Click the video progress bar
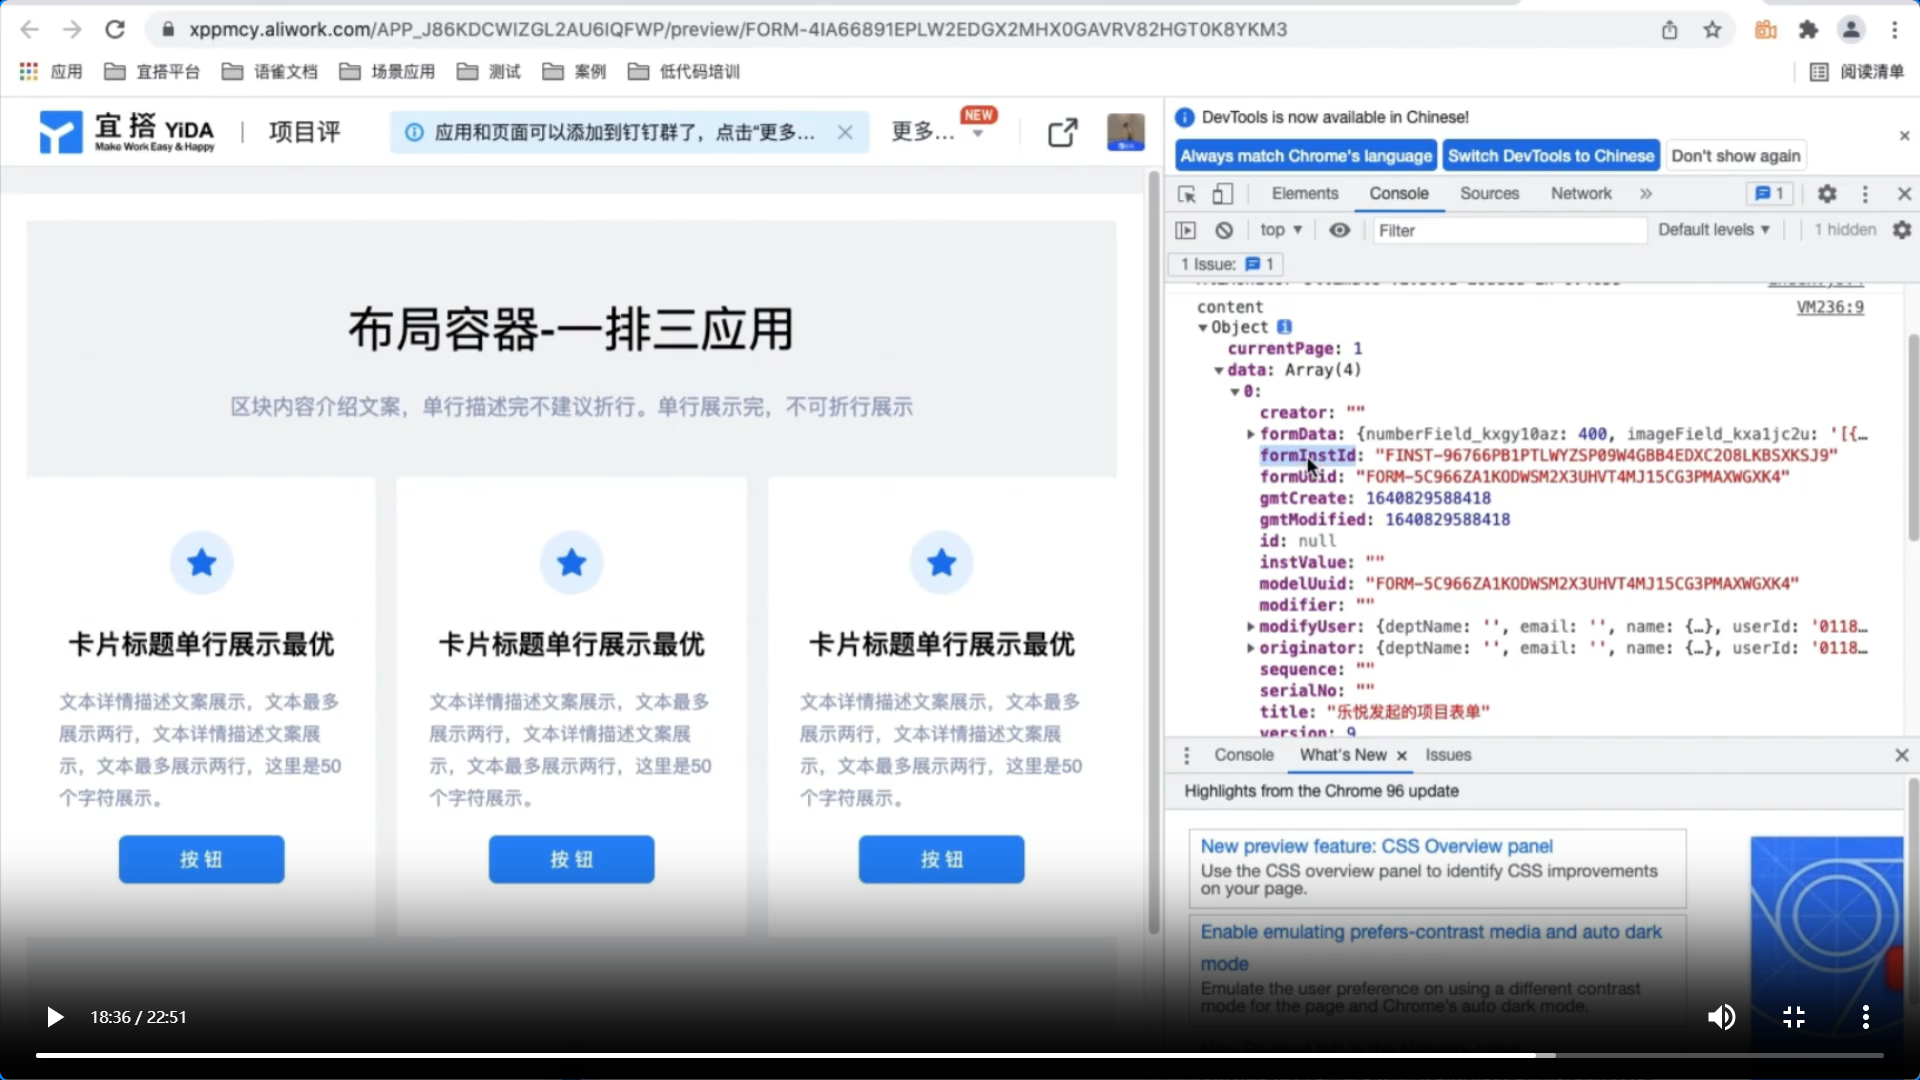1920x1080 pixels. click(960, 1055)
